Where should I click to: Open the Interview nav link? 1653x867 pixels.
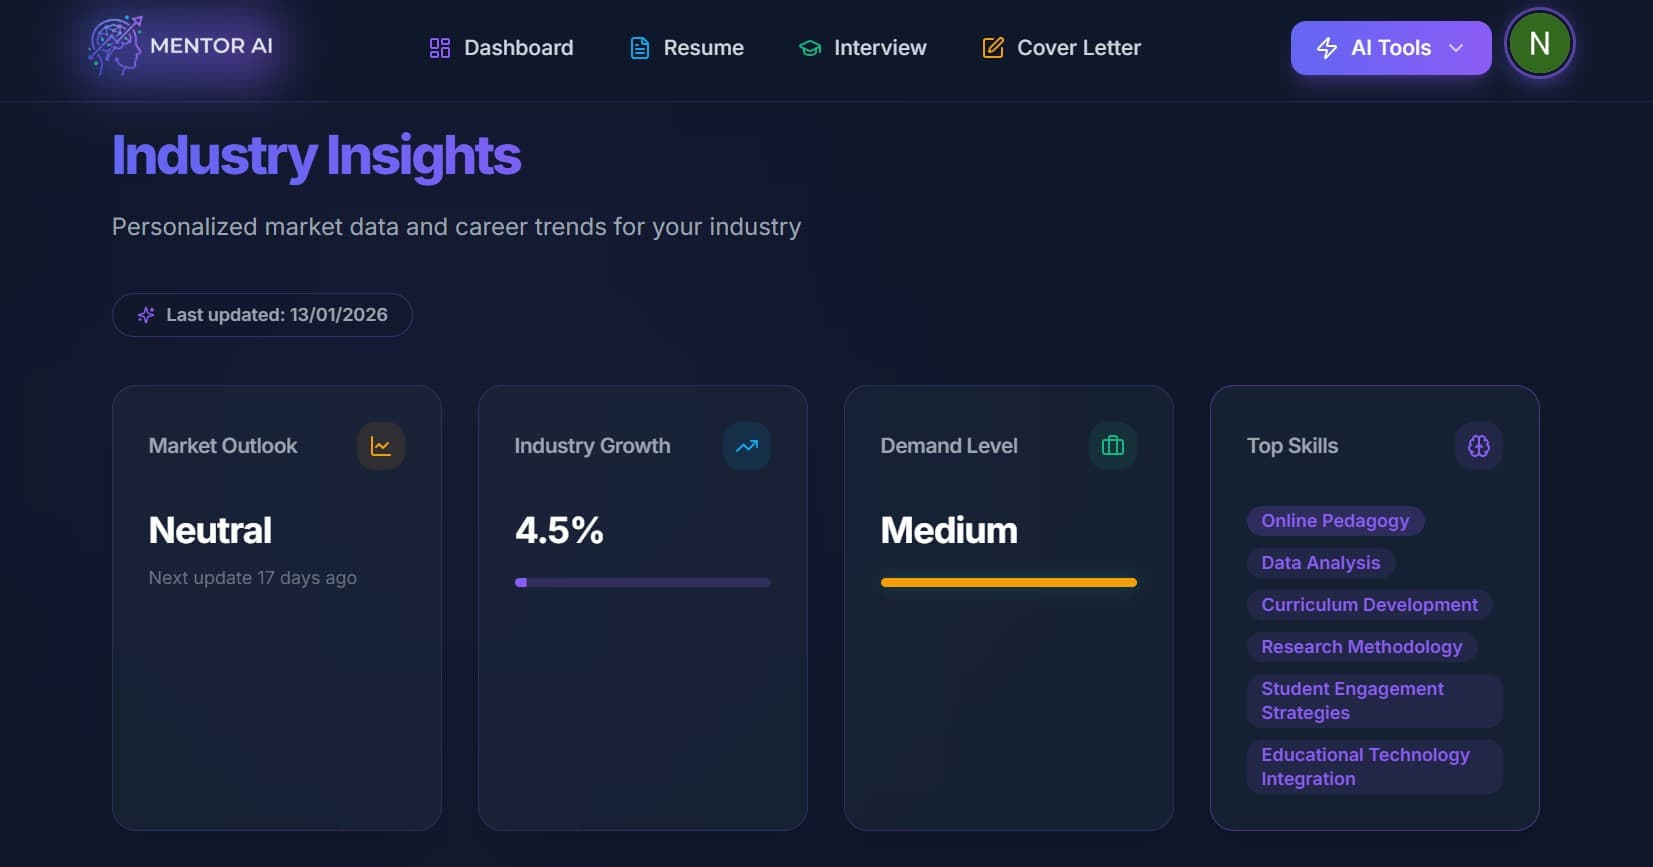(863, 48)
